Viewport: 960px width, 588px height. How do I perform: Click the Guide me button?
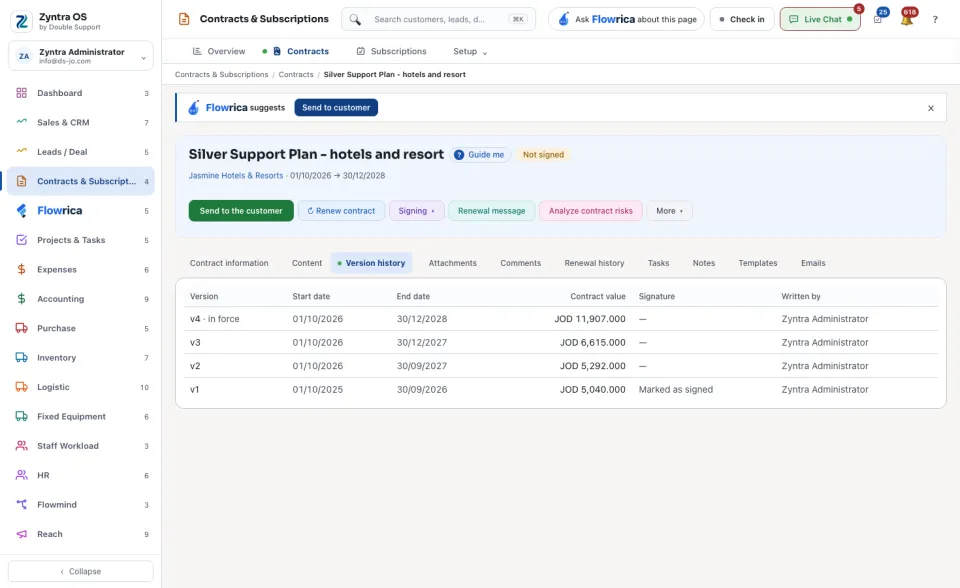click(481, 155)
